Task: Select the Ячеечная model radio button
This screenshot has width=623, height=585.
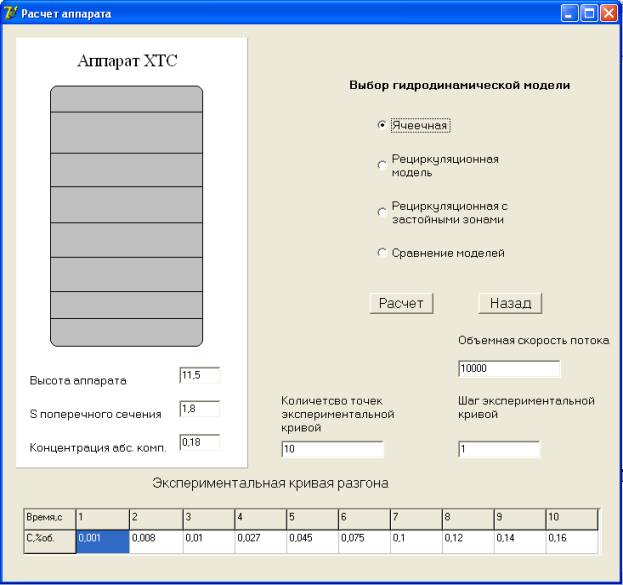Action: pyautogui.click(x=382, y=126)
